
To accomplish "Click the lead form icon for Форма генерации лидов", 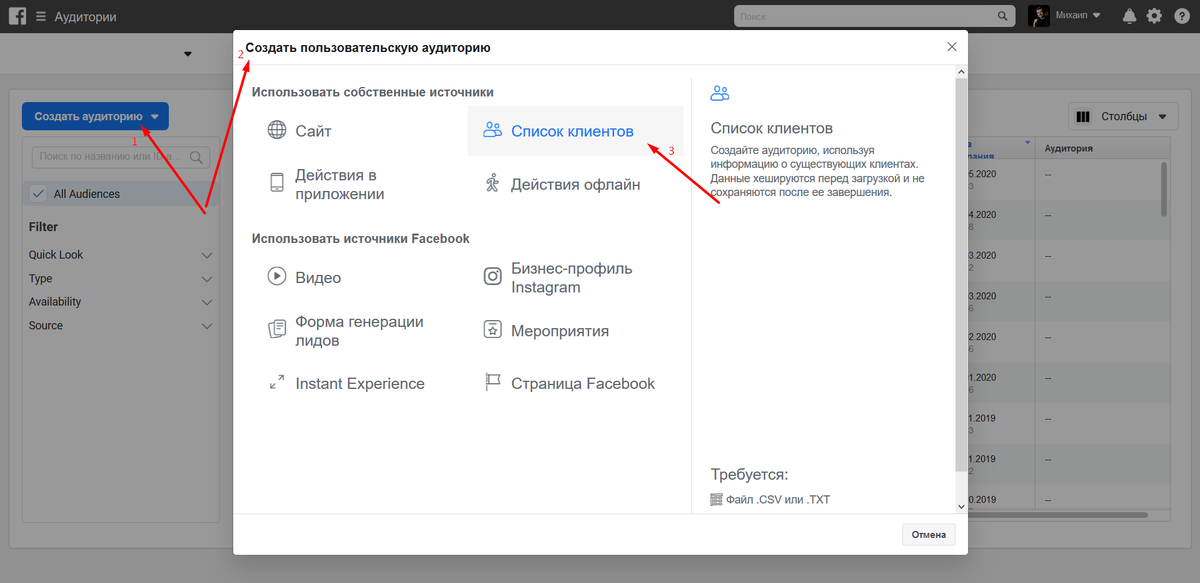I will (x=277, y=328).
